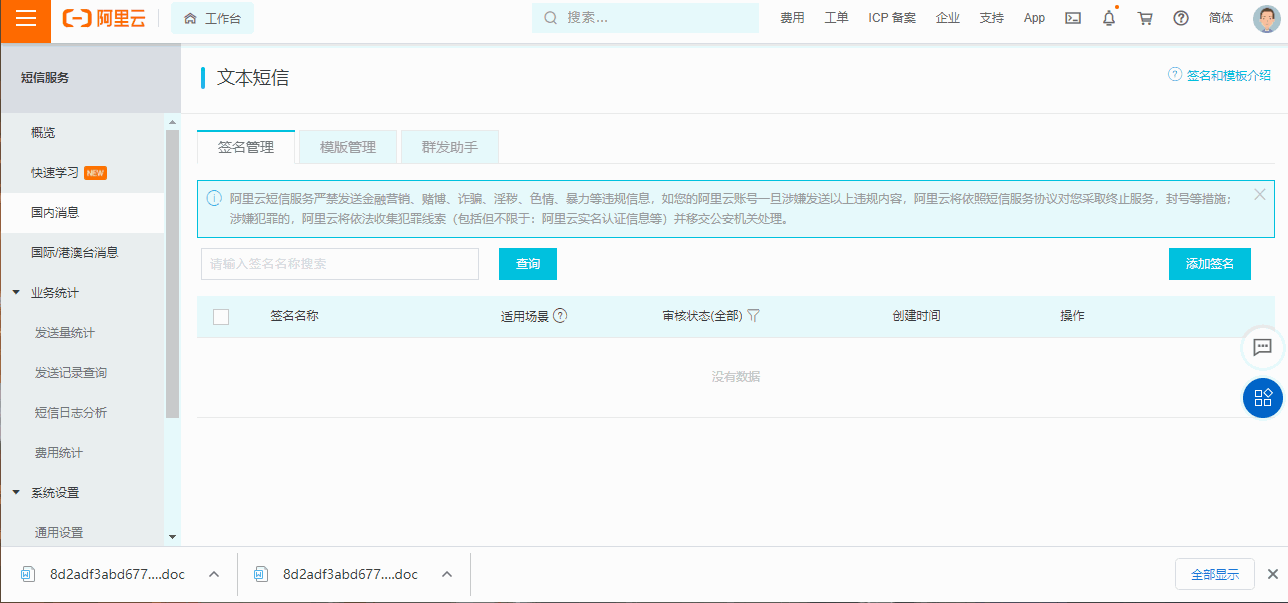Click the 添加签名 button
The height and width of the screenshot is (603, 1288).
pyautogui.click(x=1209, y=263)
